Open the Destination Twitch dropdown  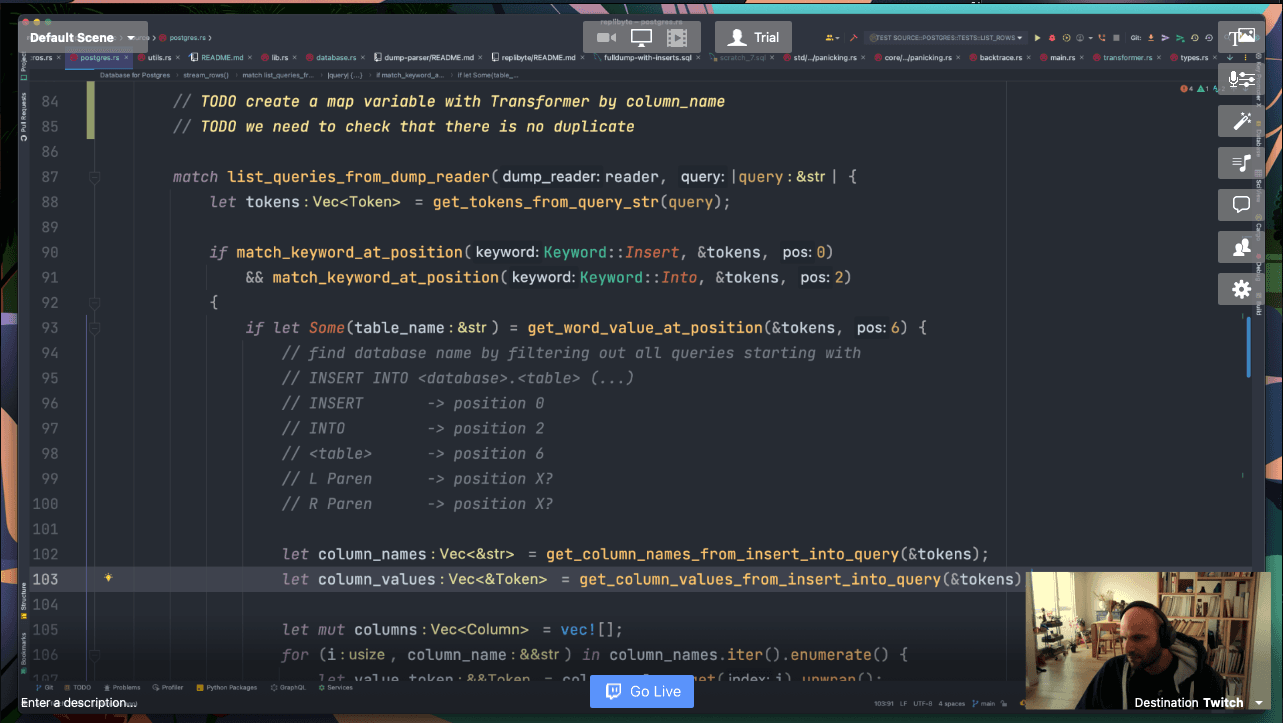point(1258,703)
